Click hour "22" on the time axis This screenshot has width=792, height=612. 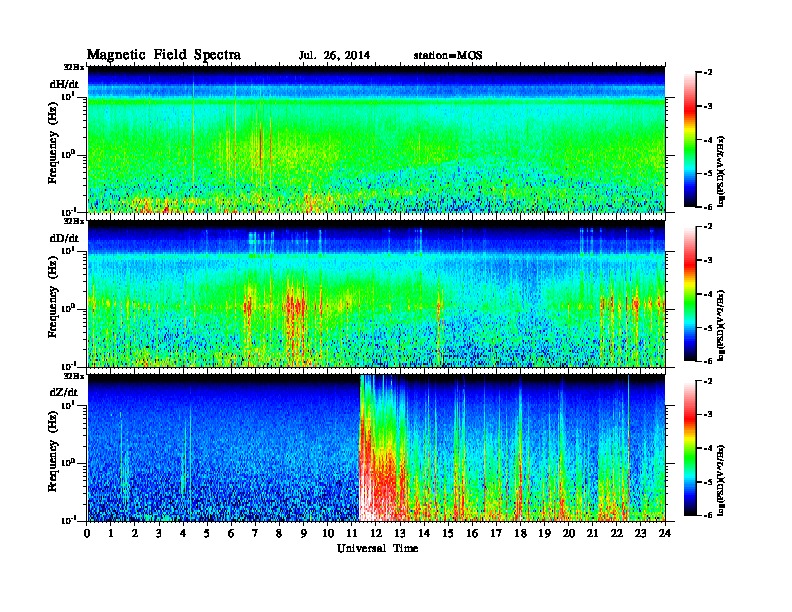coord(617,533)
